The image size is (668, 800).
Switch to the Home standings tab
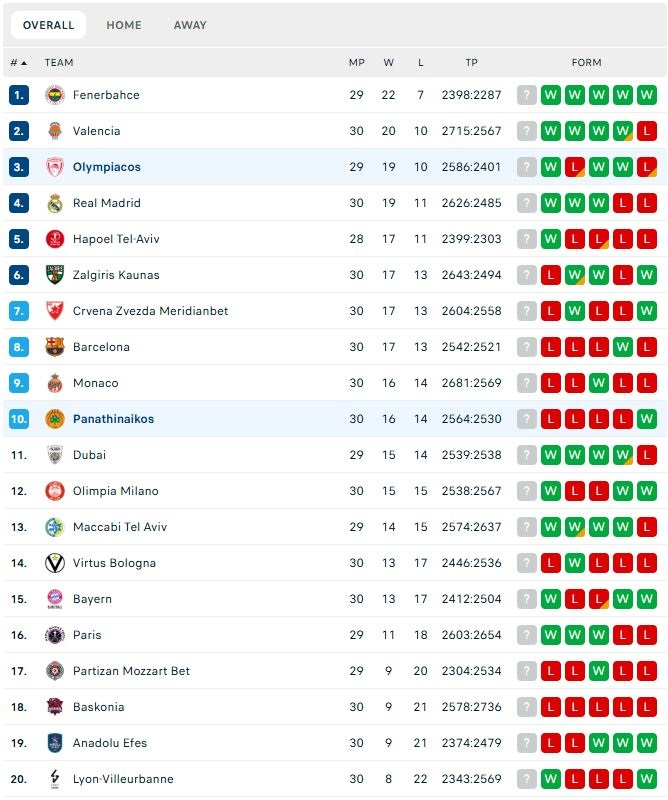tap(124, 25)
